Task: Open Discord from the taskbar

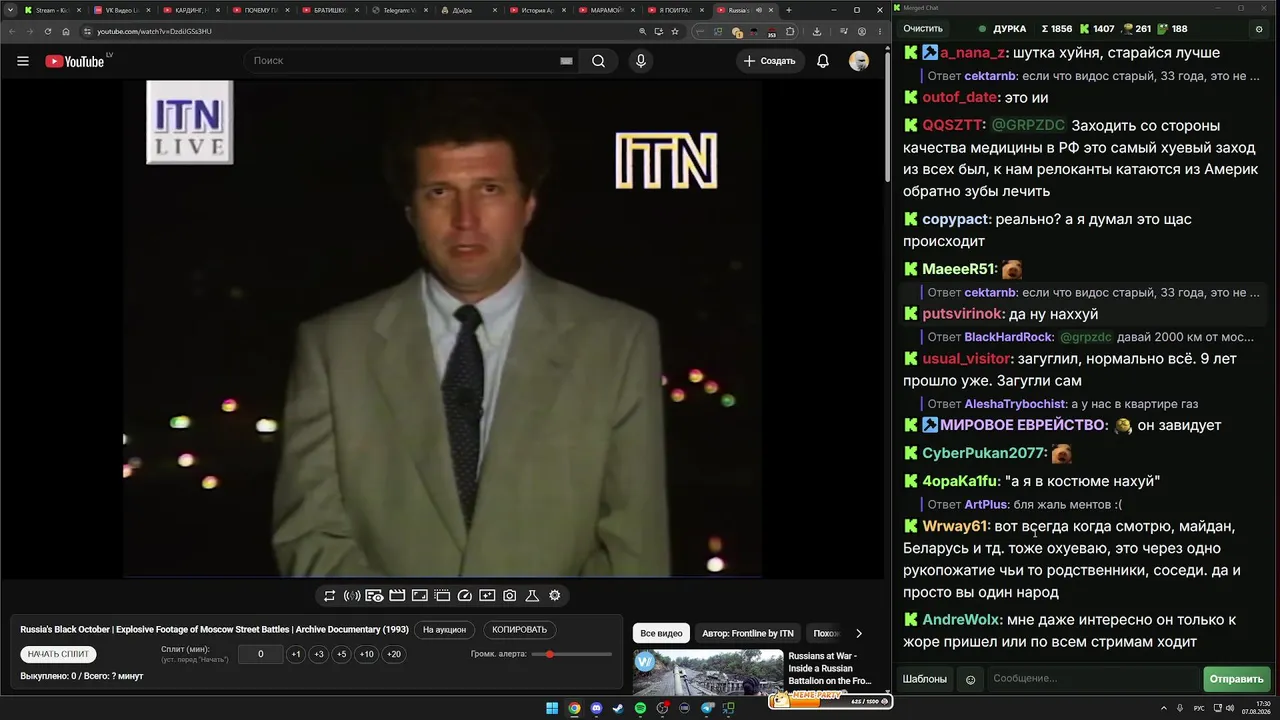Action: (x=596, y=708)
